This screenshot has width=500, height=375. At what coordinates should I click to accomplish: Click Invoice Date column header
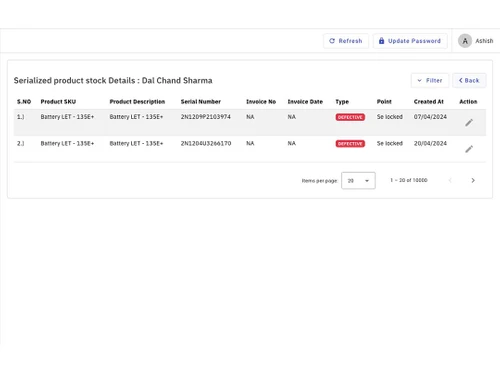tap(305, 102)
